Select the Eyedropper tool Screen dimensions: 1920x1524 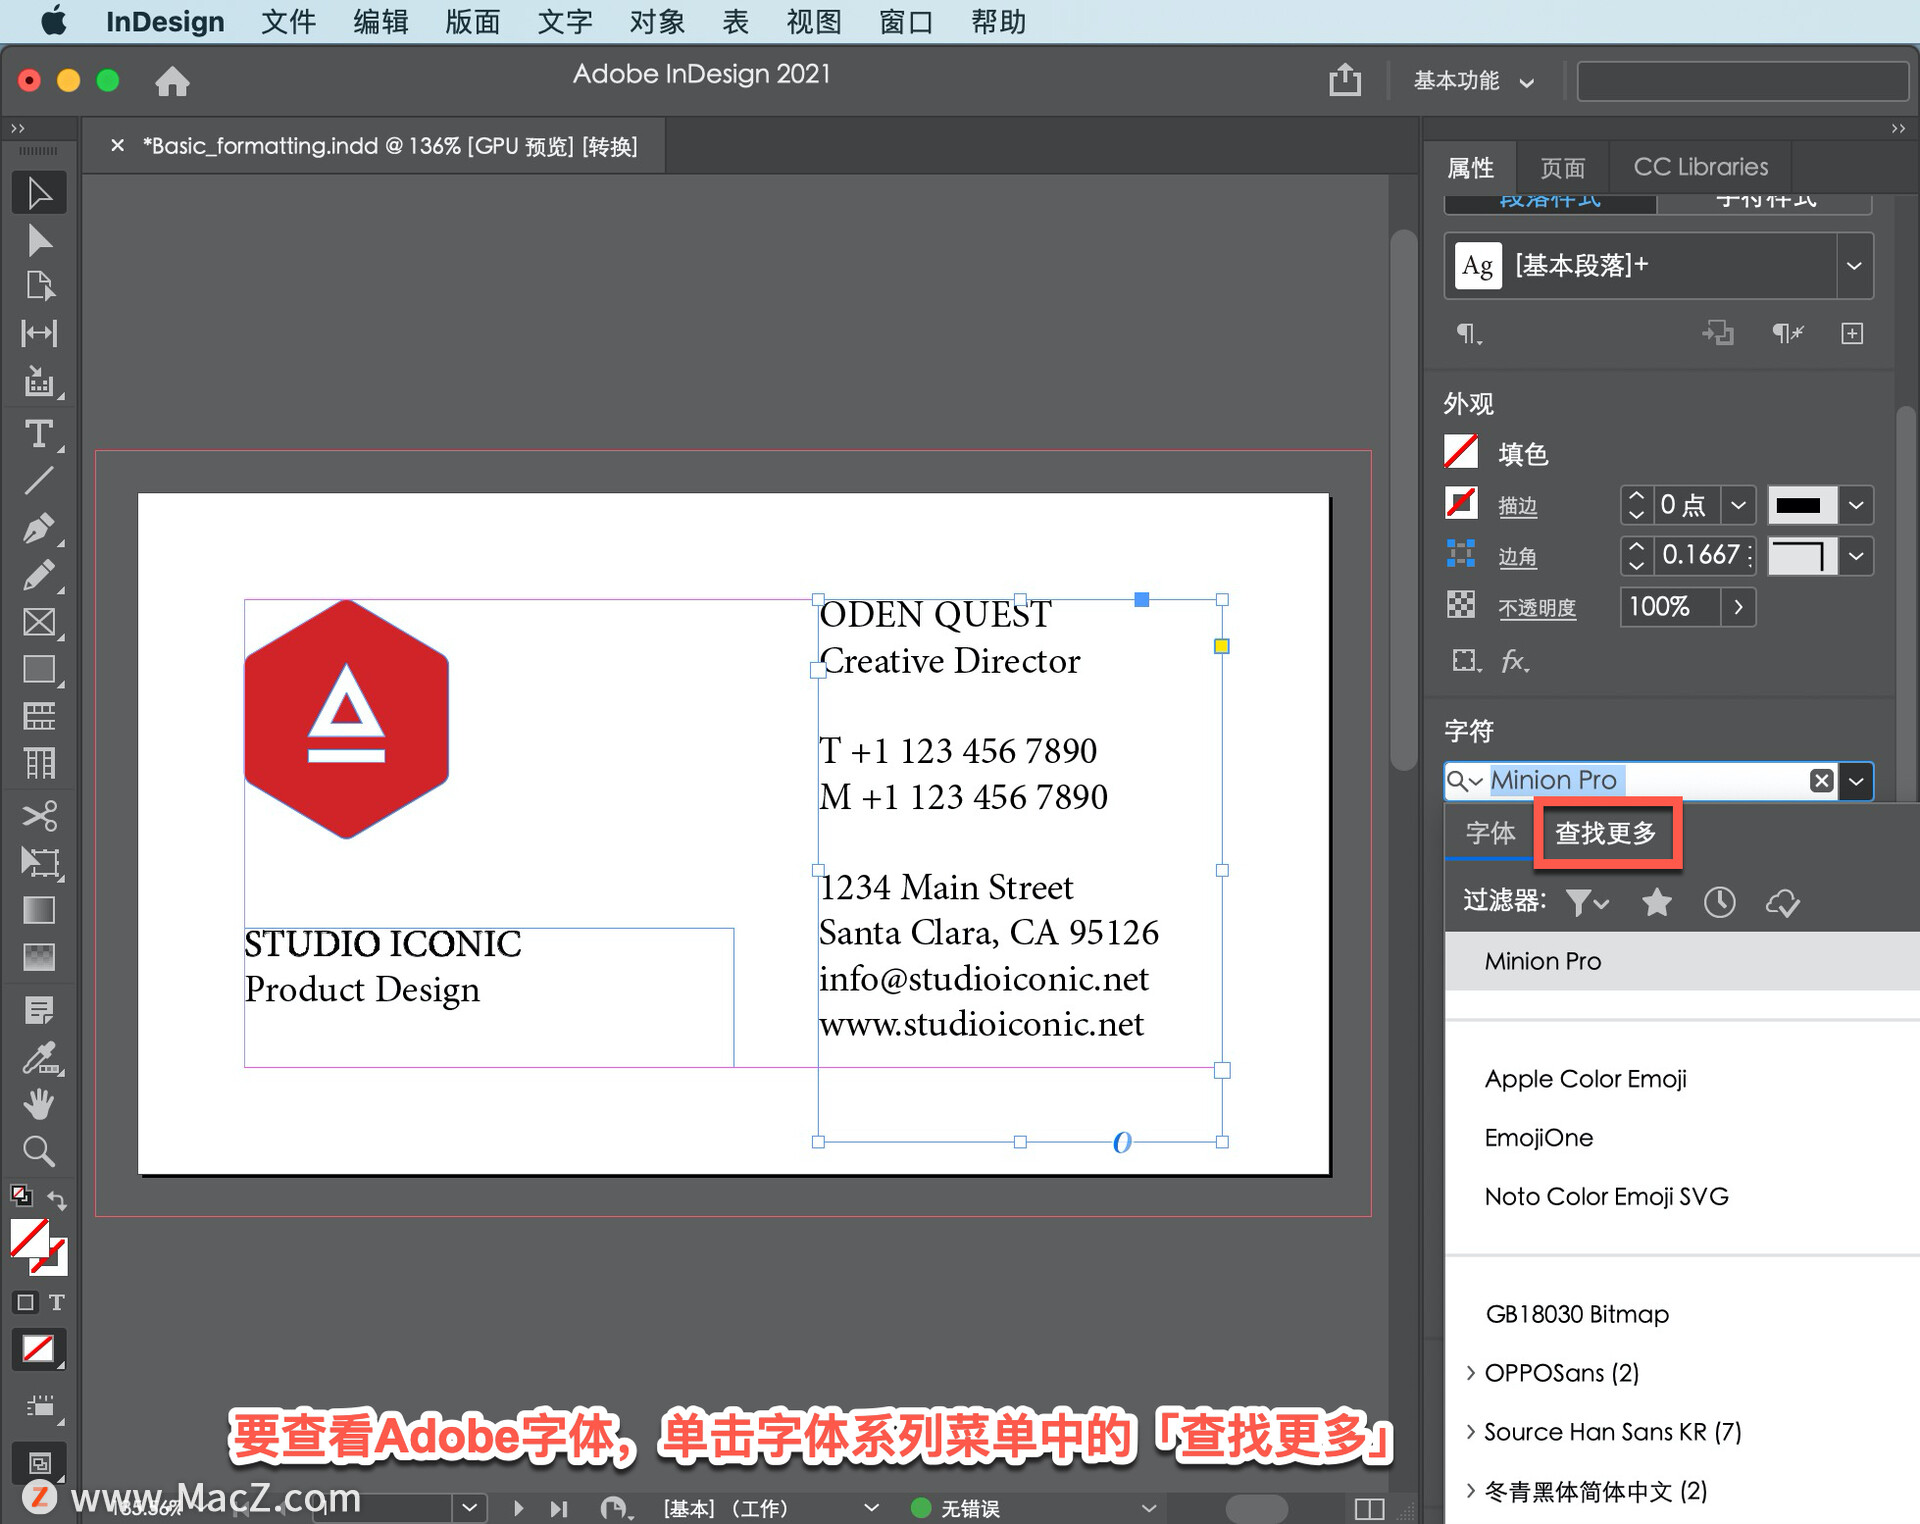point(40,1058)
